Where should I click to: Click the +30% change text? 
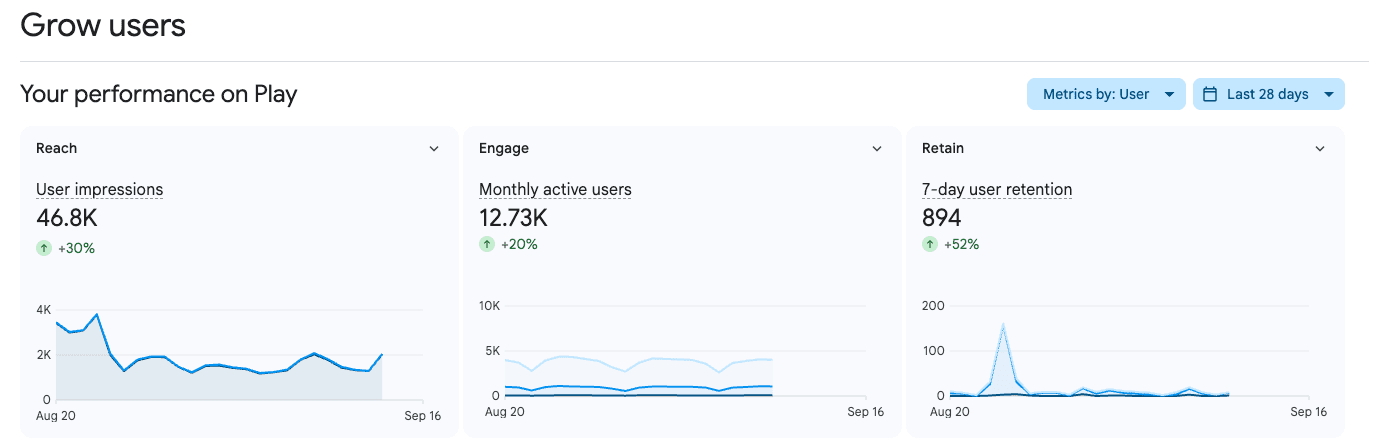(x=76, y=248)
